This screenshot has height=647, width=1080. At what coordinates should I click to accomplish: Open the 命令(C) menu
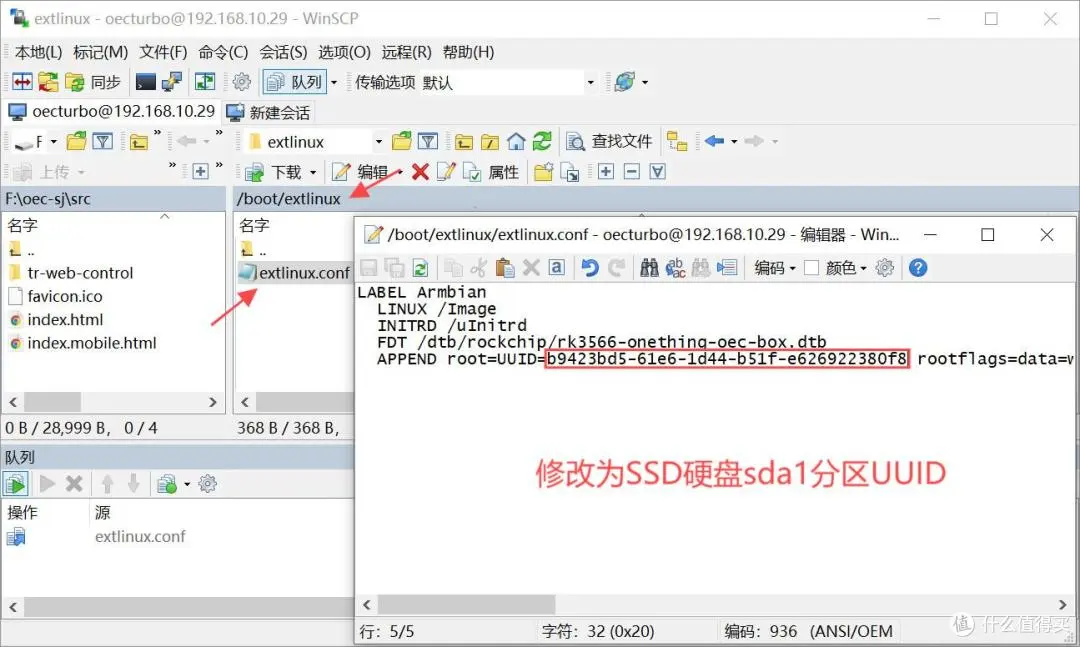tap(223, 52)
